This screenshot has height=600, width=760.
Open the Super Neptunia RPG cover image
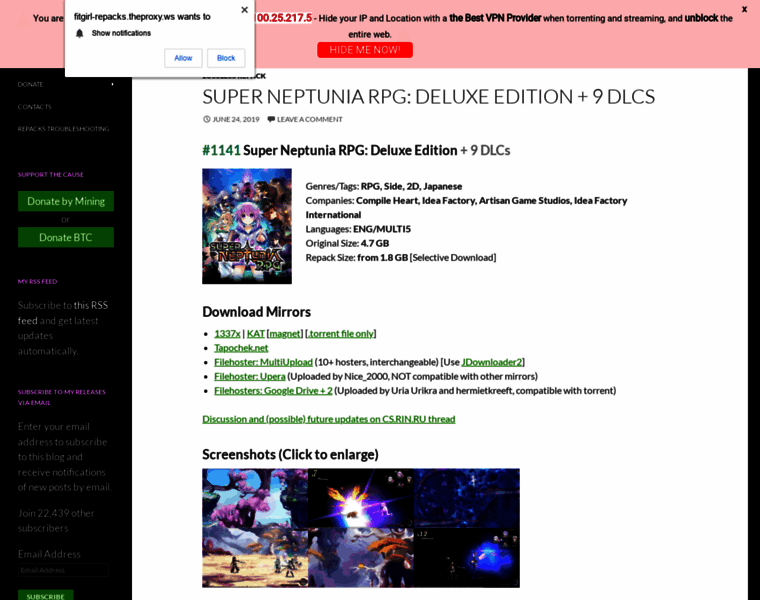(x=247, y=226)
